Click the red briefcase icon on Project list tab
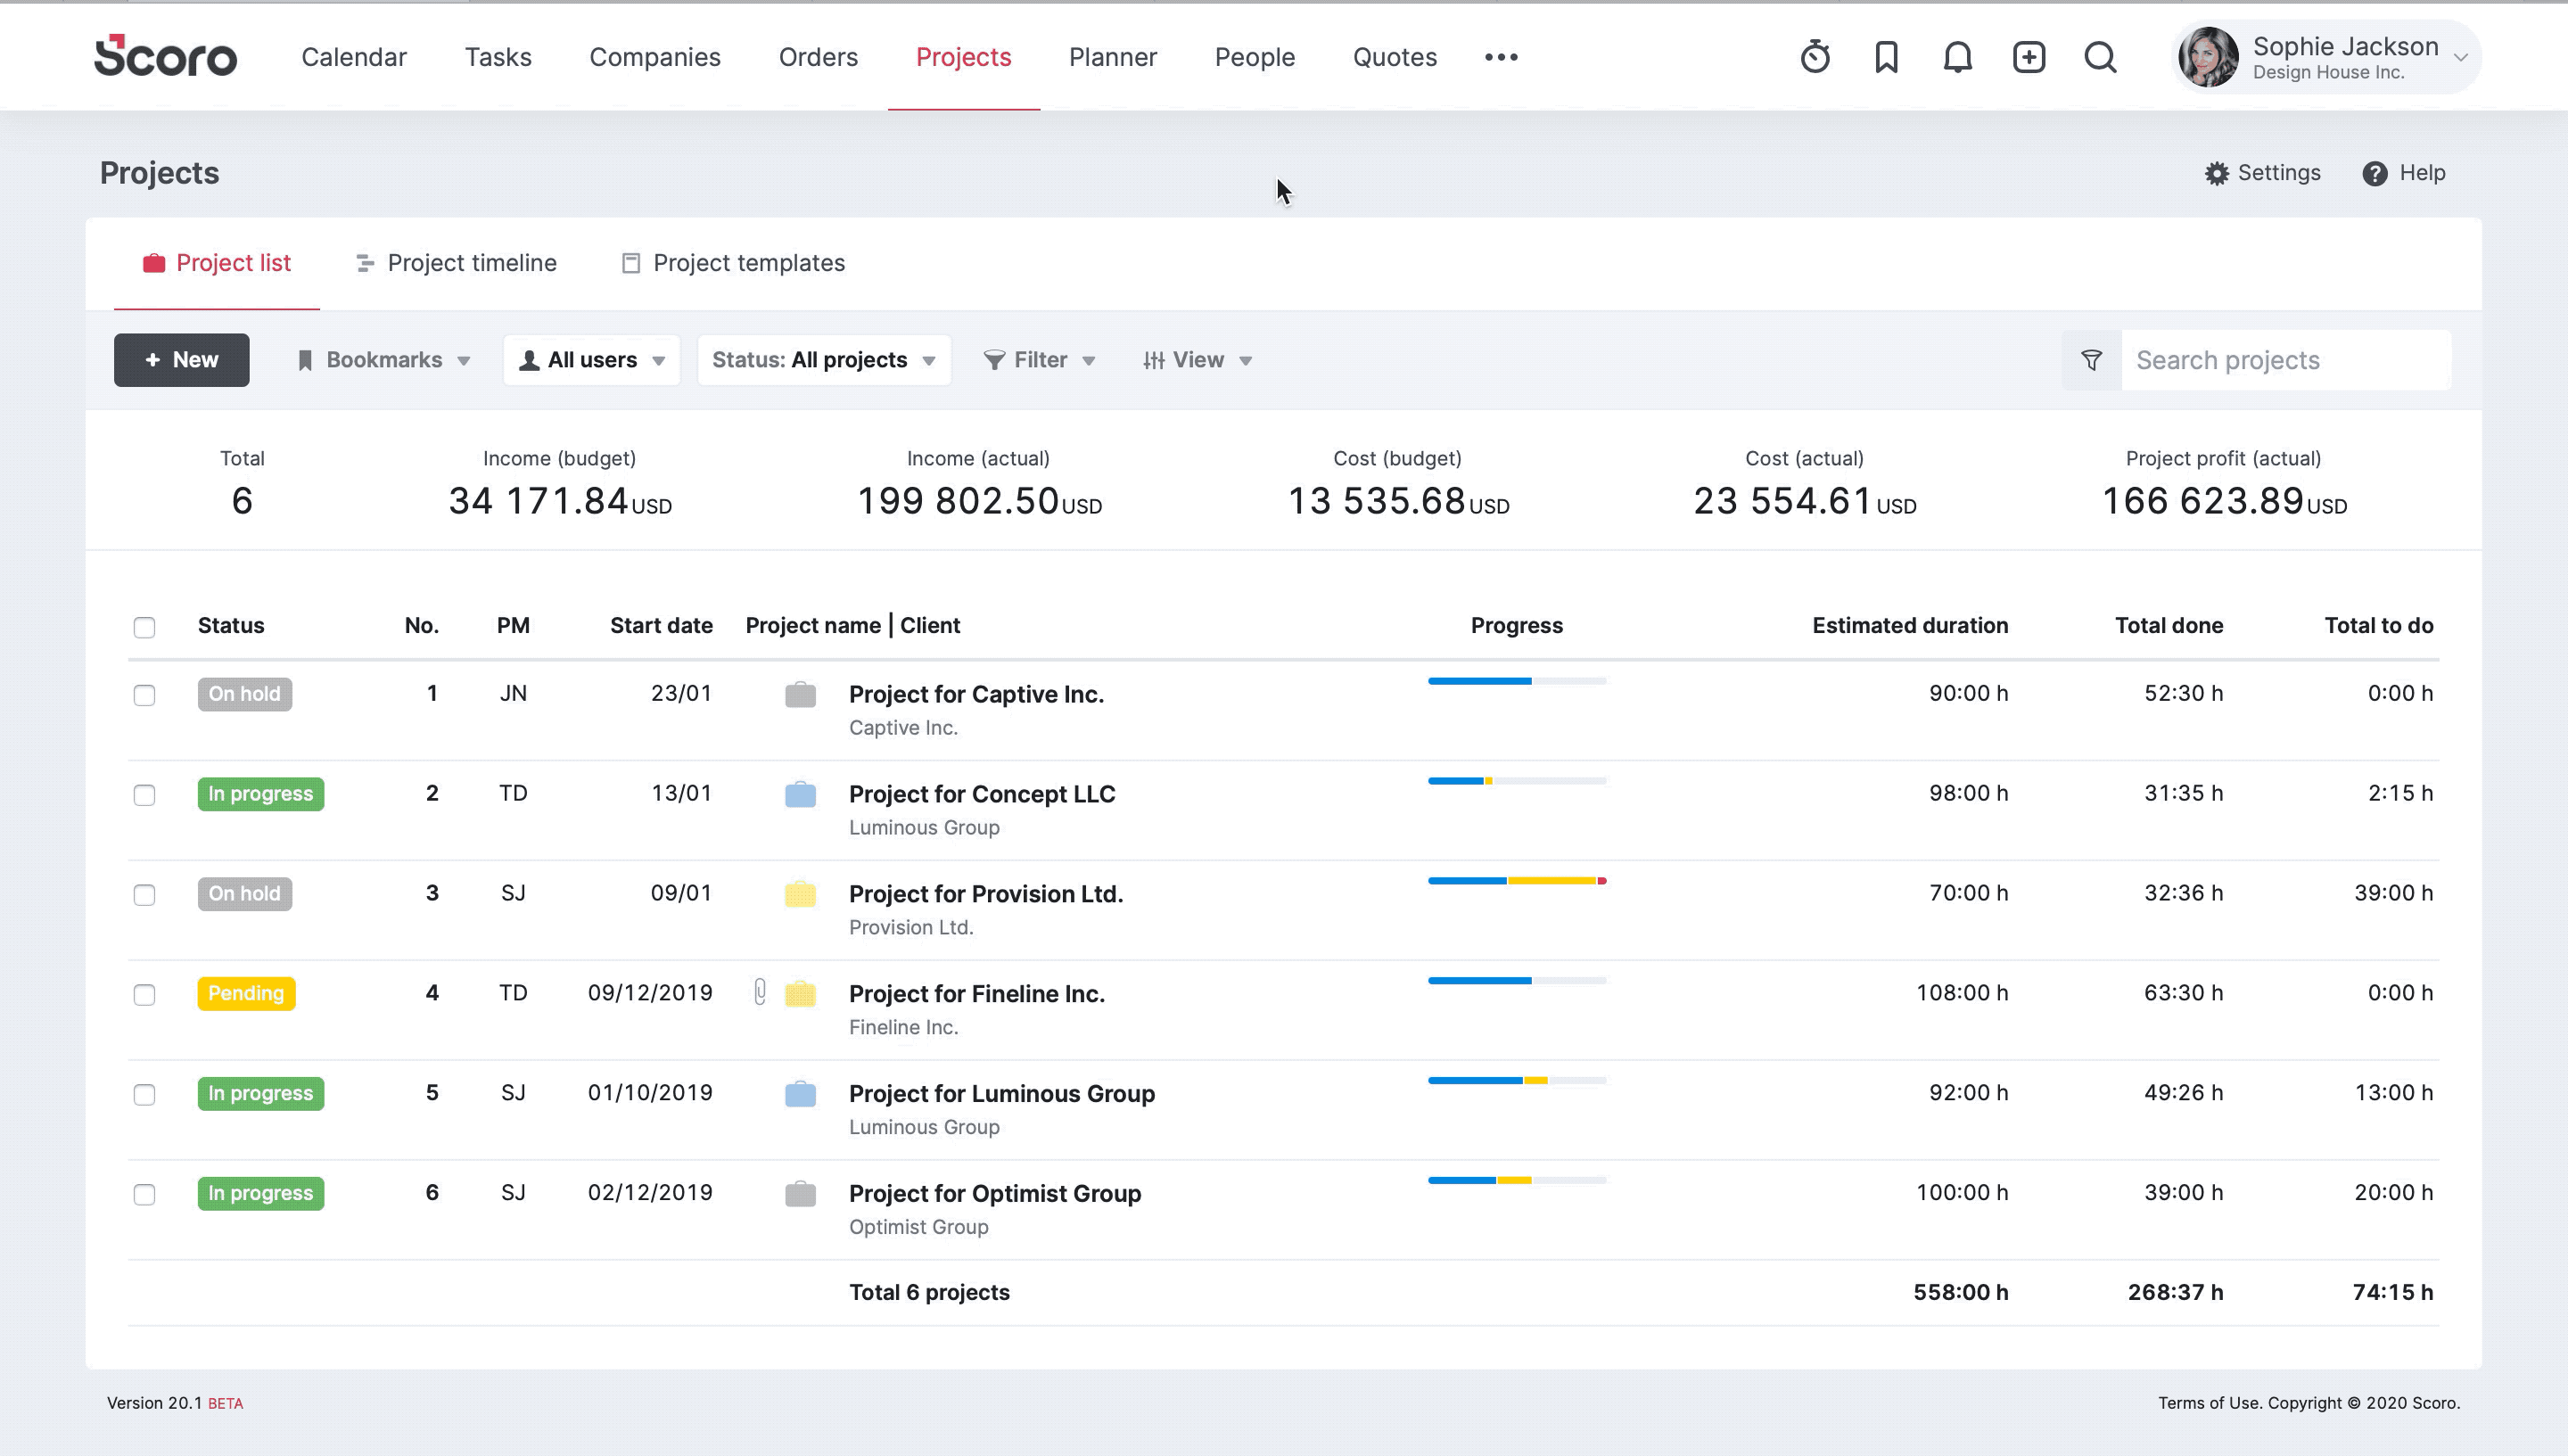Image resolution: width=2568 pixels, height=1456 pixels. (153, 263)
